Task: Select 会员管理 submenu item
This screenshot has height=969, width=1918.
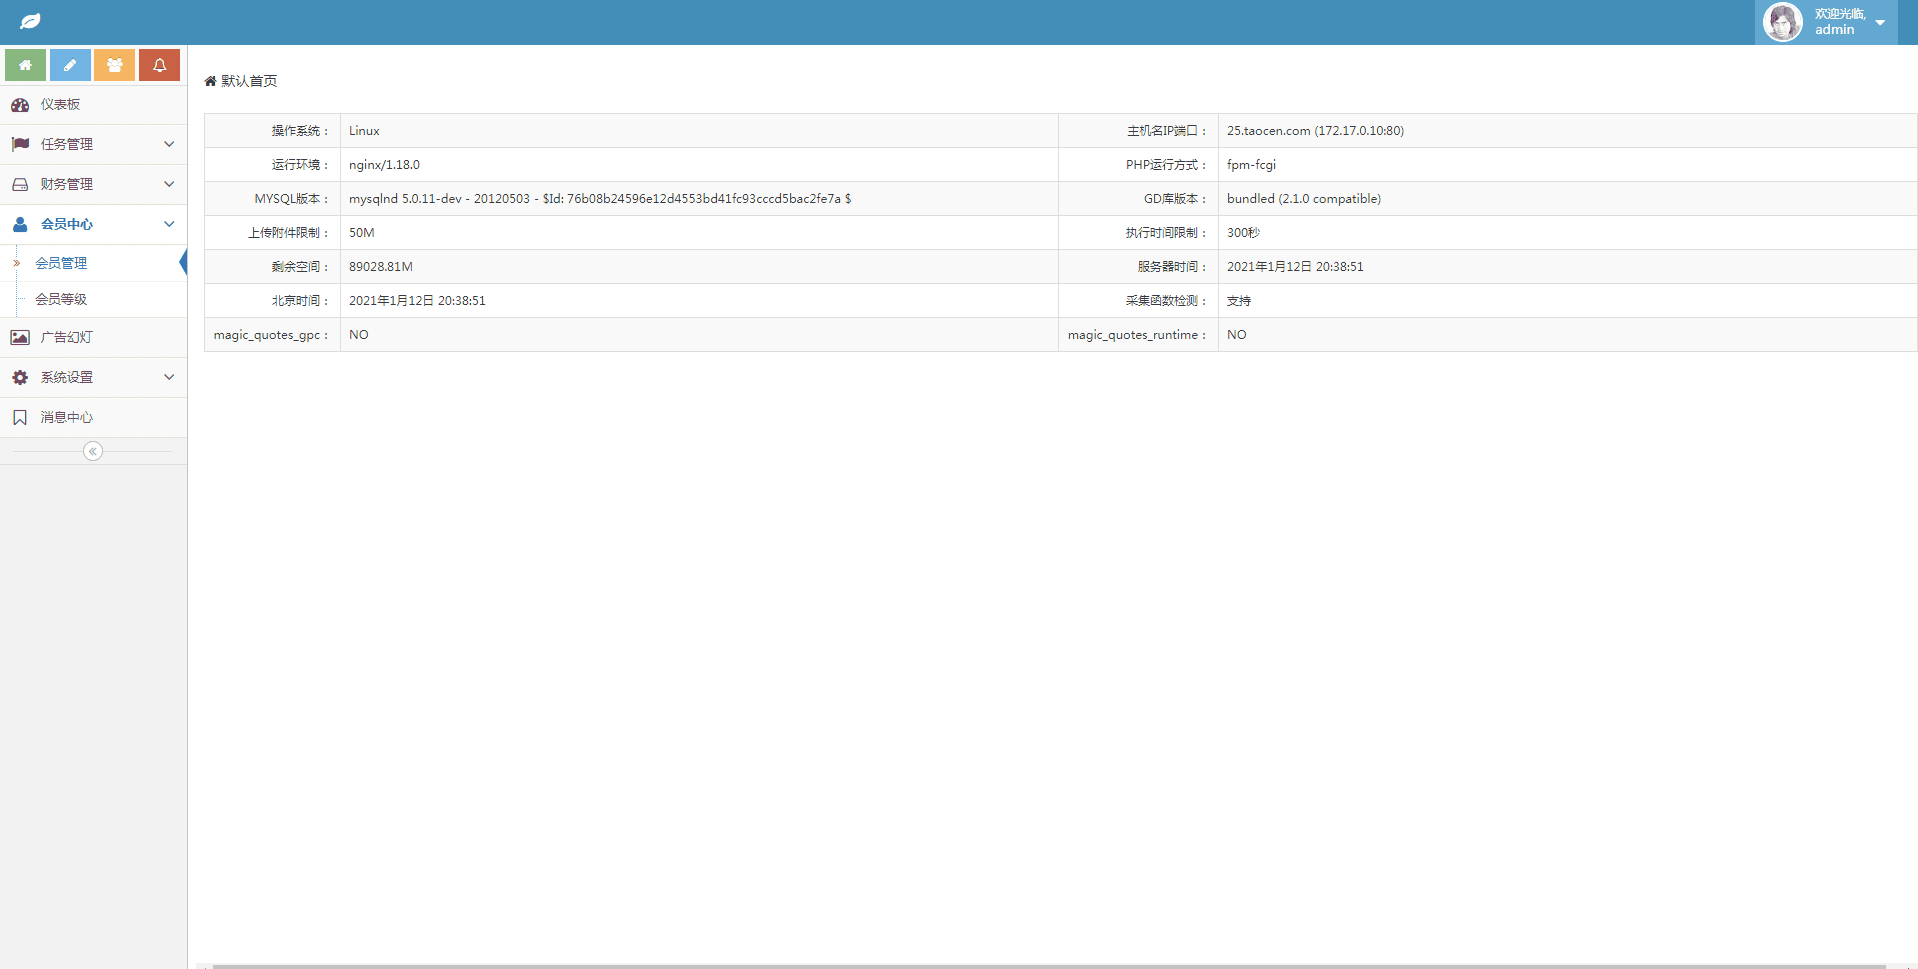Action: (x=61, y=263)
